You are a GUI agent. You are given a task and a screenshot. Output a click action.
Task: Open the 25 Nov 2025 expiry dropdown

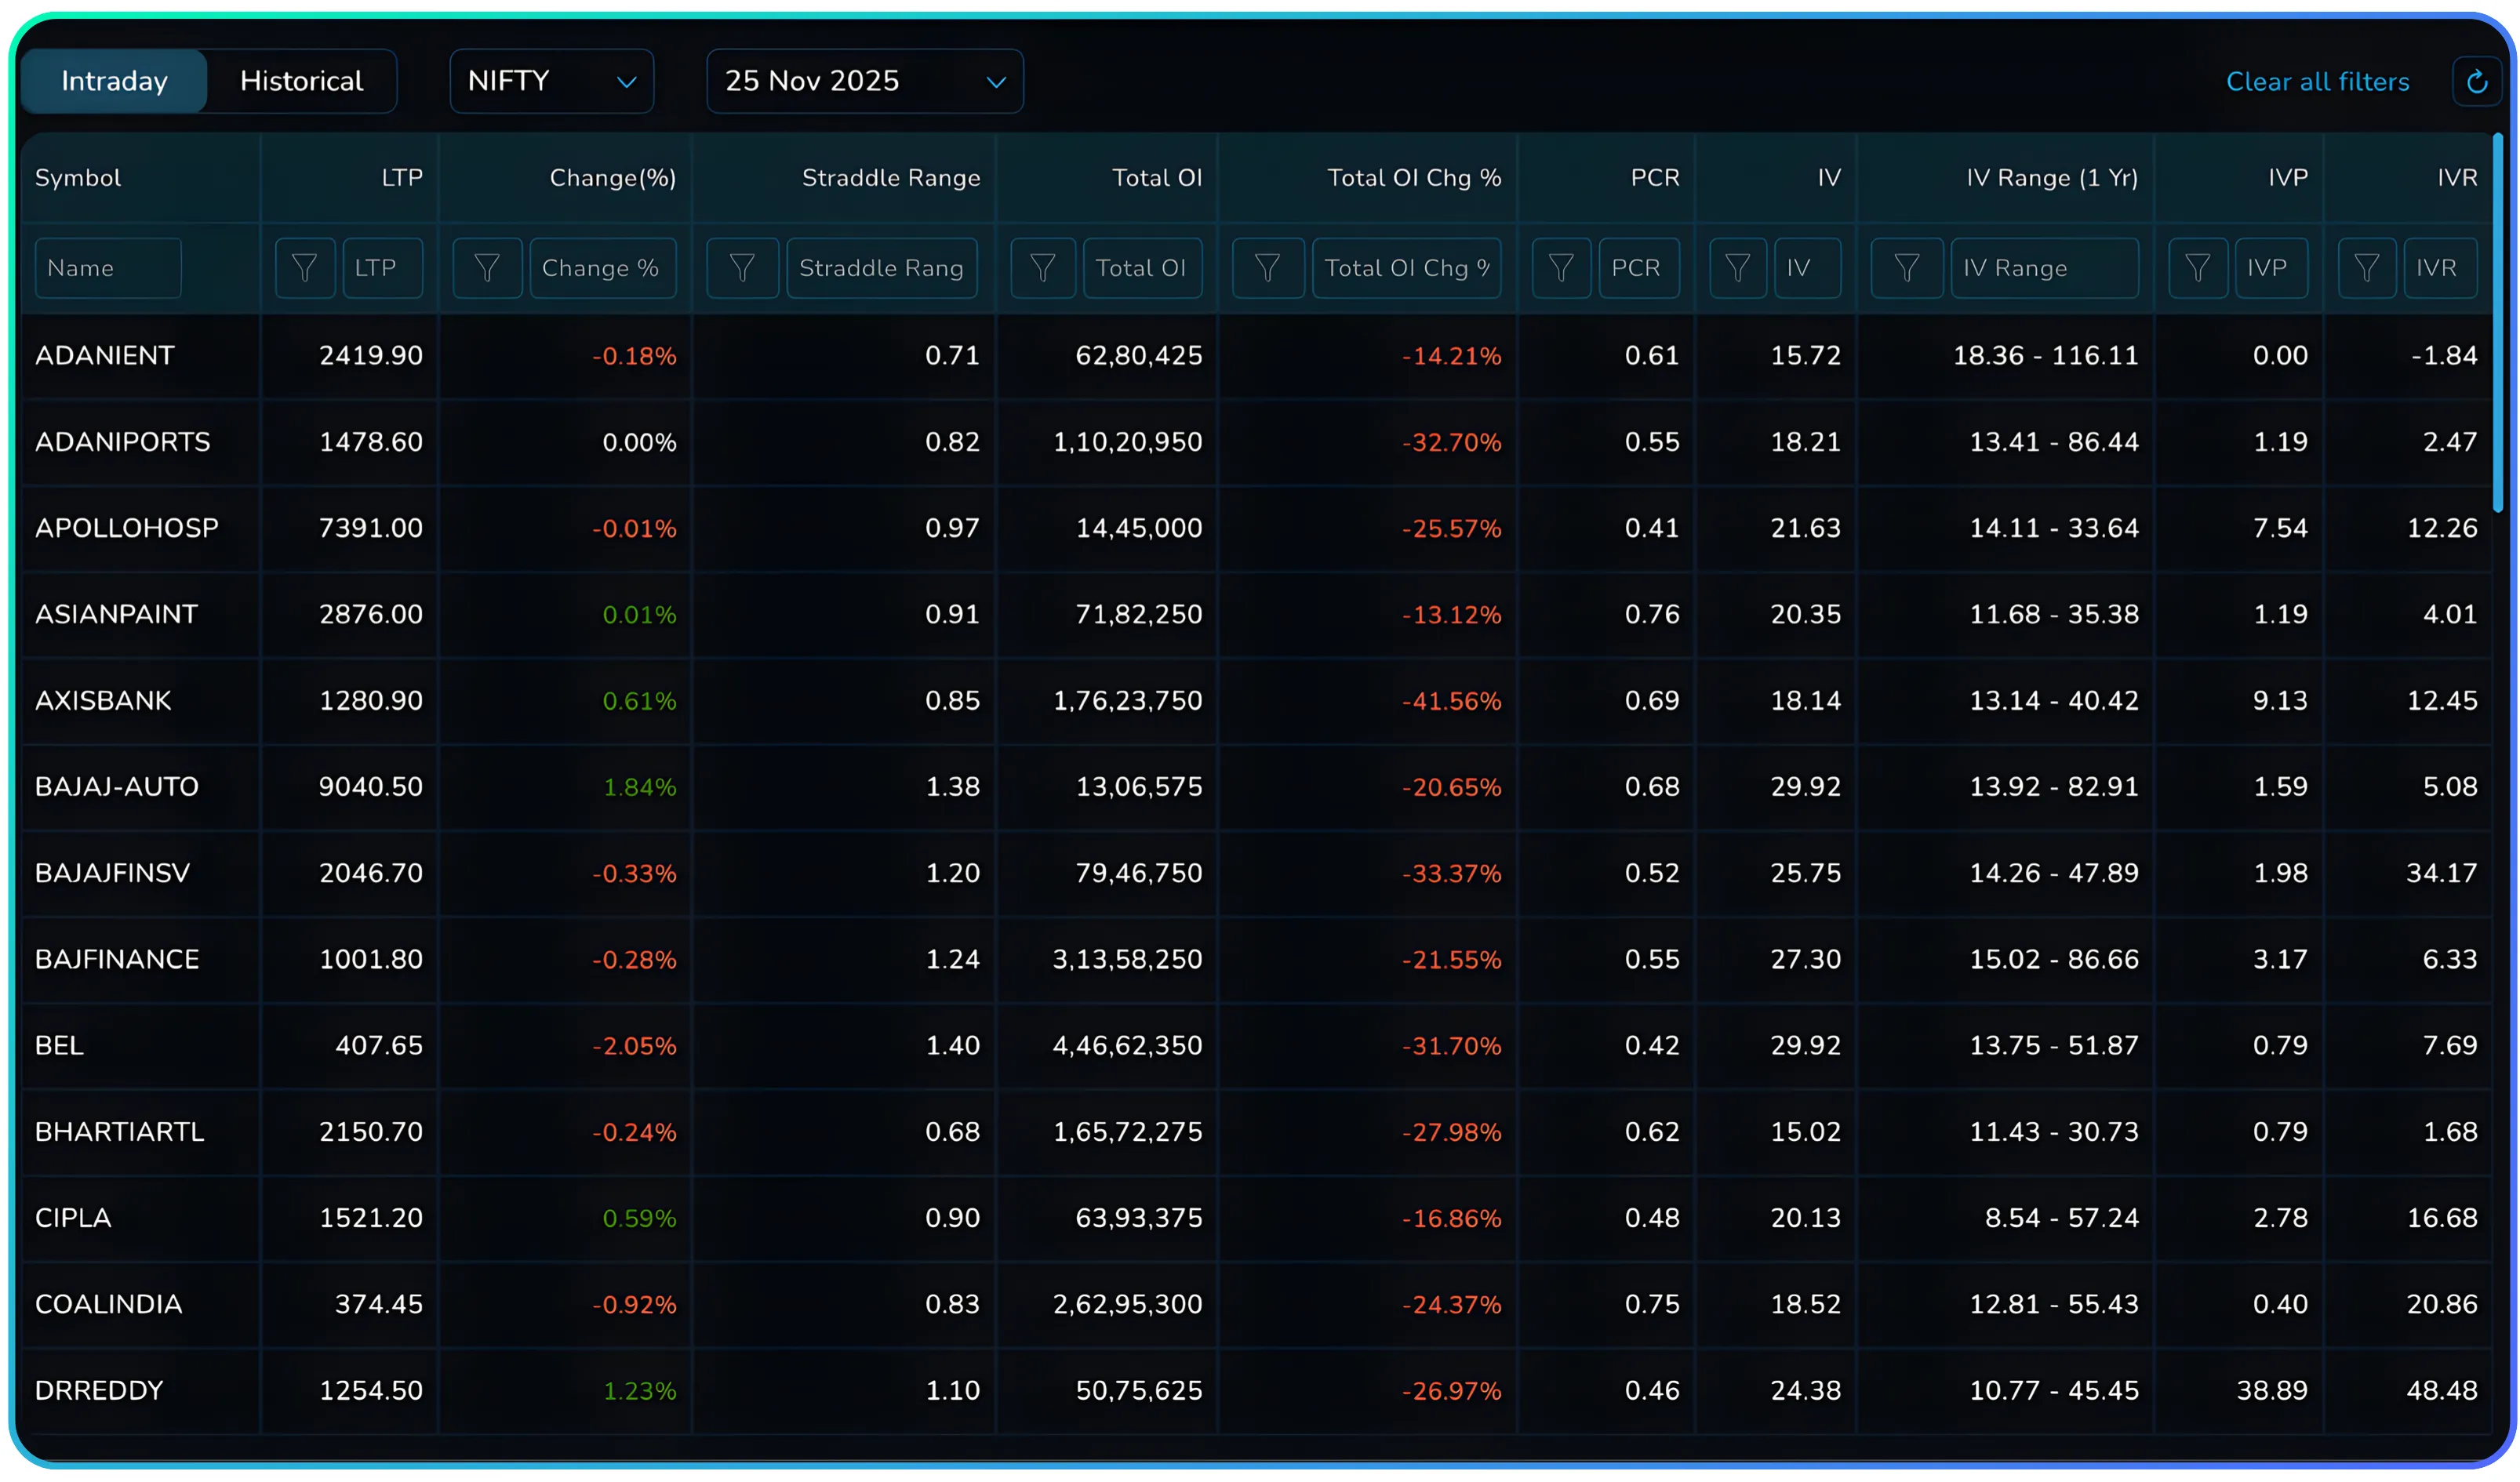(864, 81)
